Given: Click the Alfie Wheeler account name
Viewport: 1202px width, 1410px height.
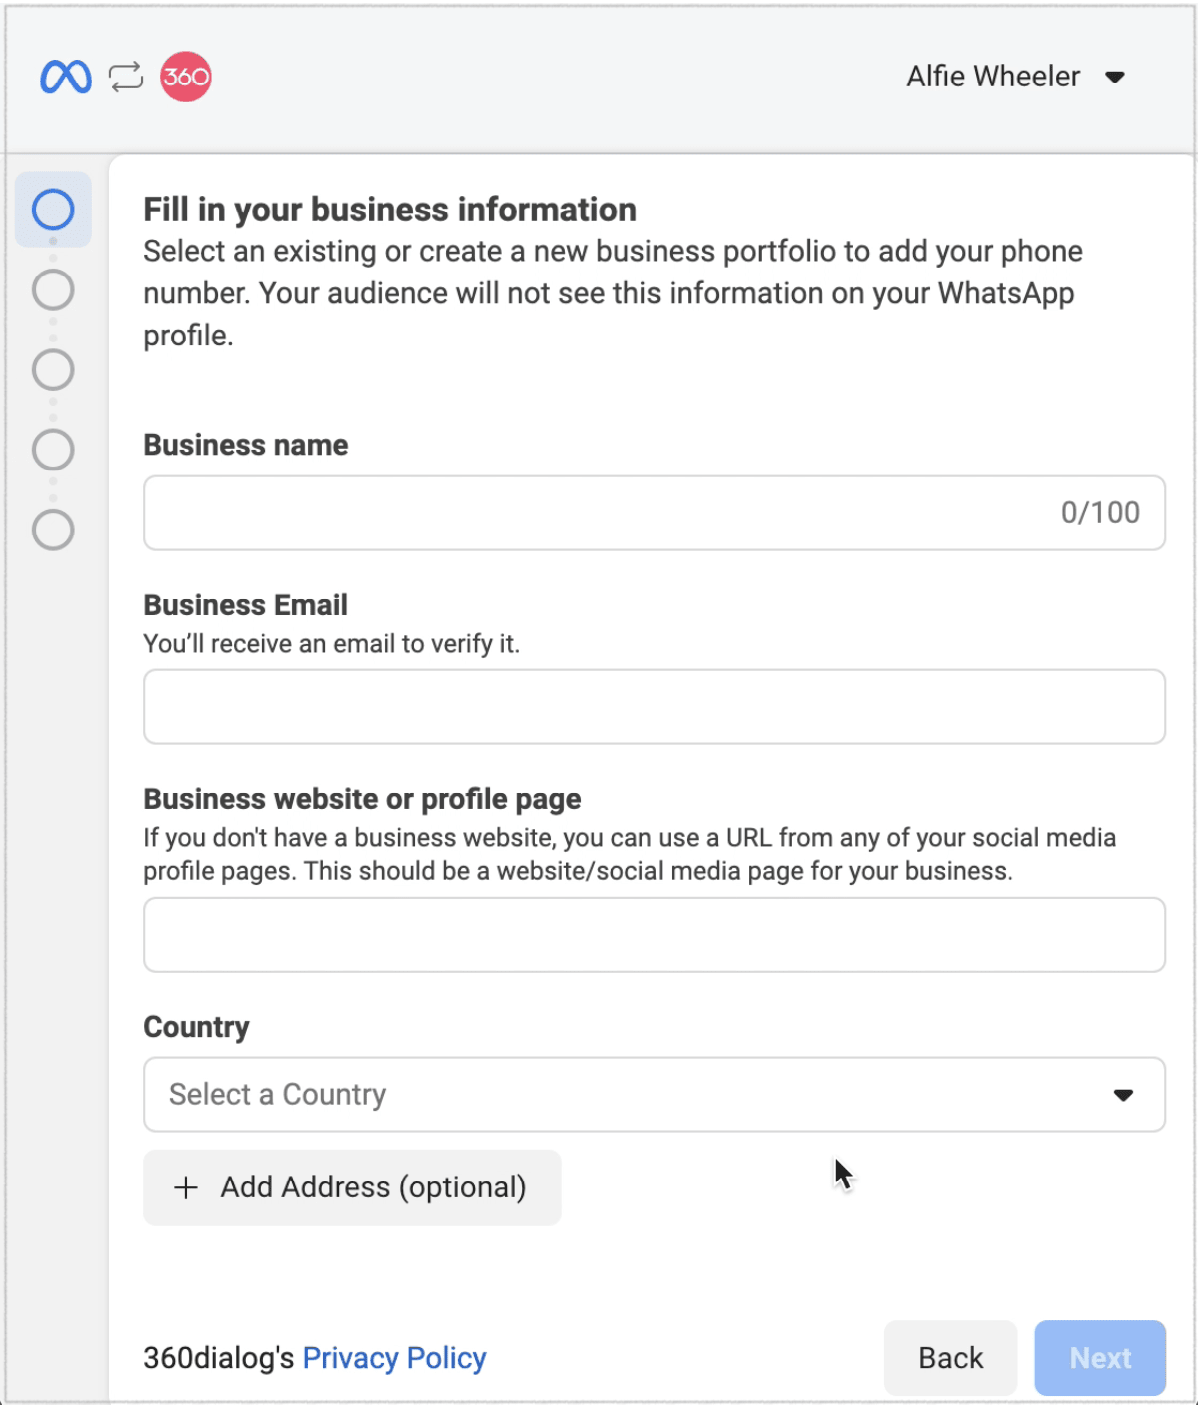Looking at the screenshot, I should click(x=993, y=77).
